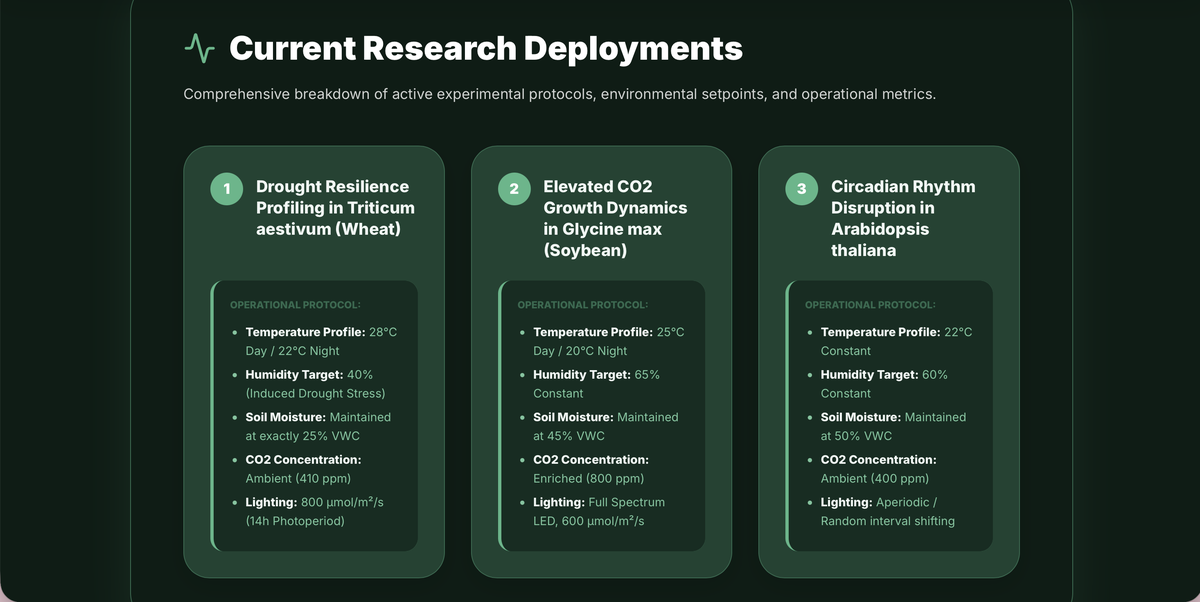Click the number 2 badge on the Soybean card

pyautogui.click(x=514, y=188)
